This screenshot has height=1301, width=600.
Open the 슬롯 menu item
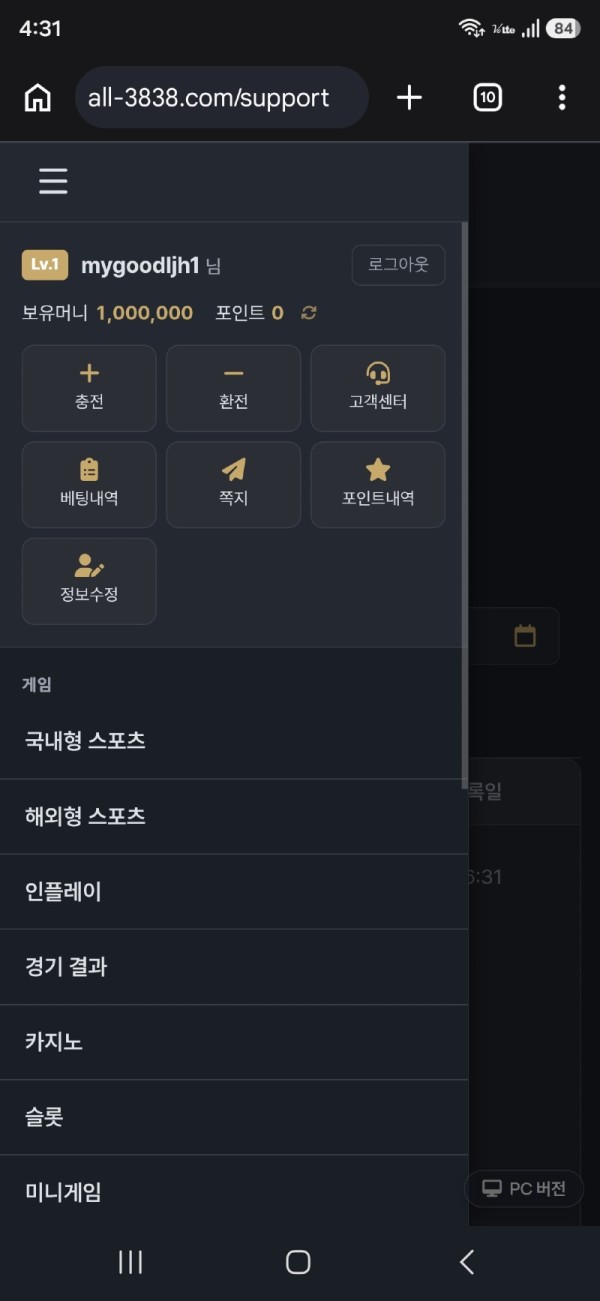click(234, 1117)
